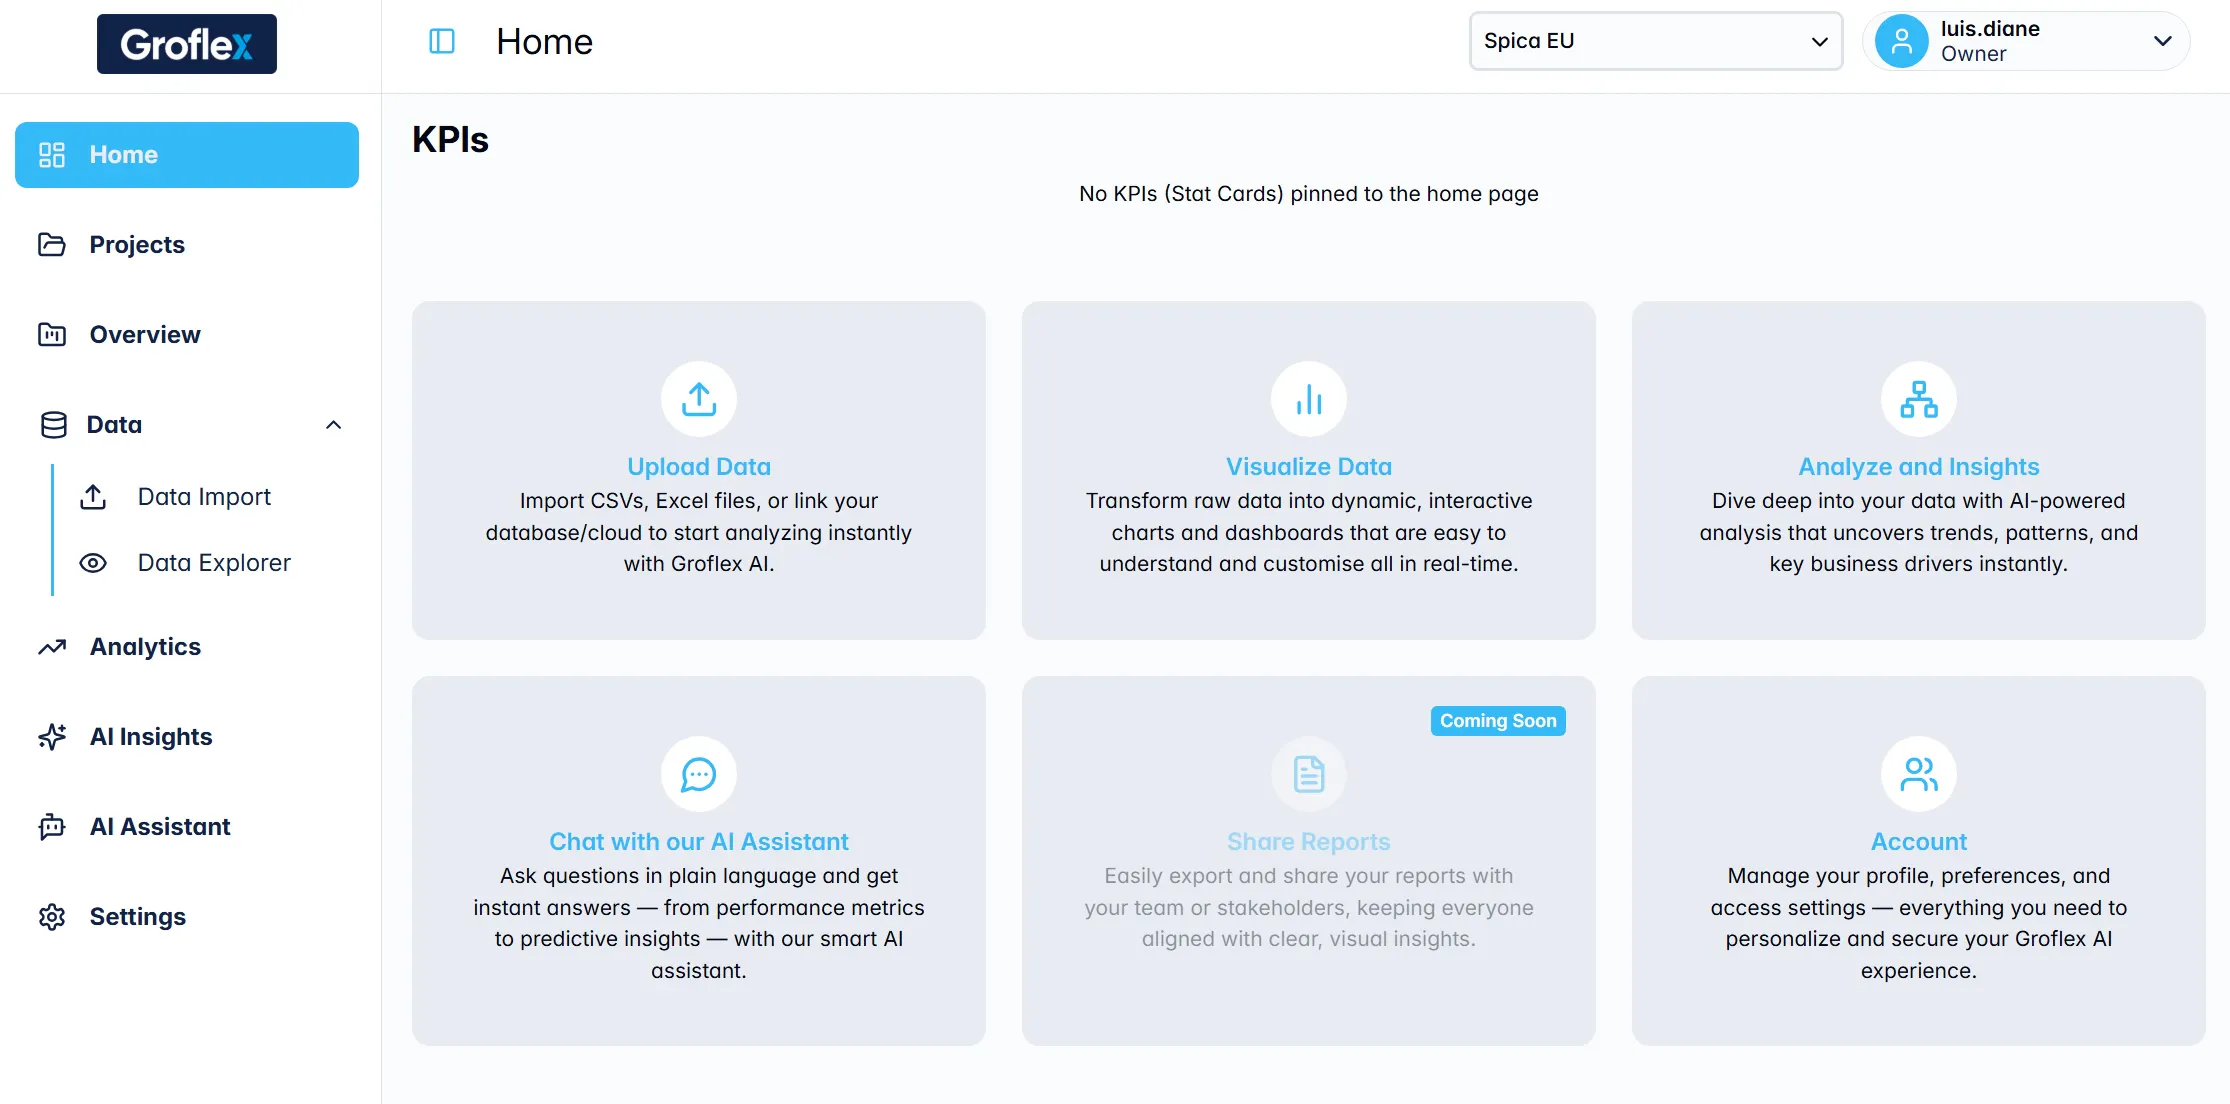Click the Visualize Data link title
The width and height of the screenshot is (2230, 1104).
(1309, 467)
